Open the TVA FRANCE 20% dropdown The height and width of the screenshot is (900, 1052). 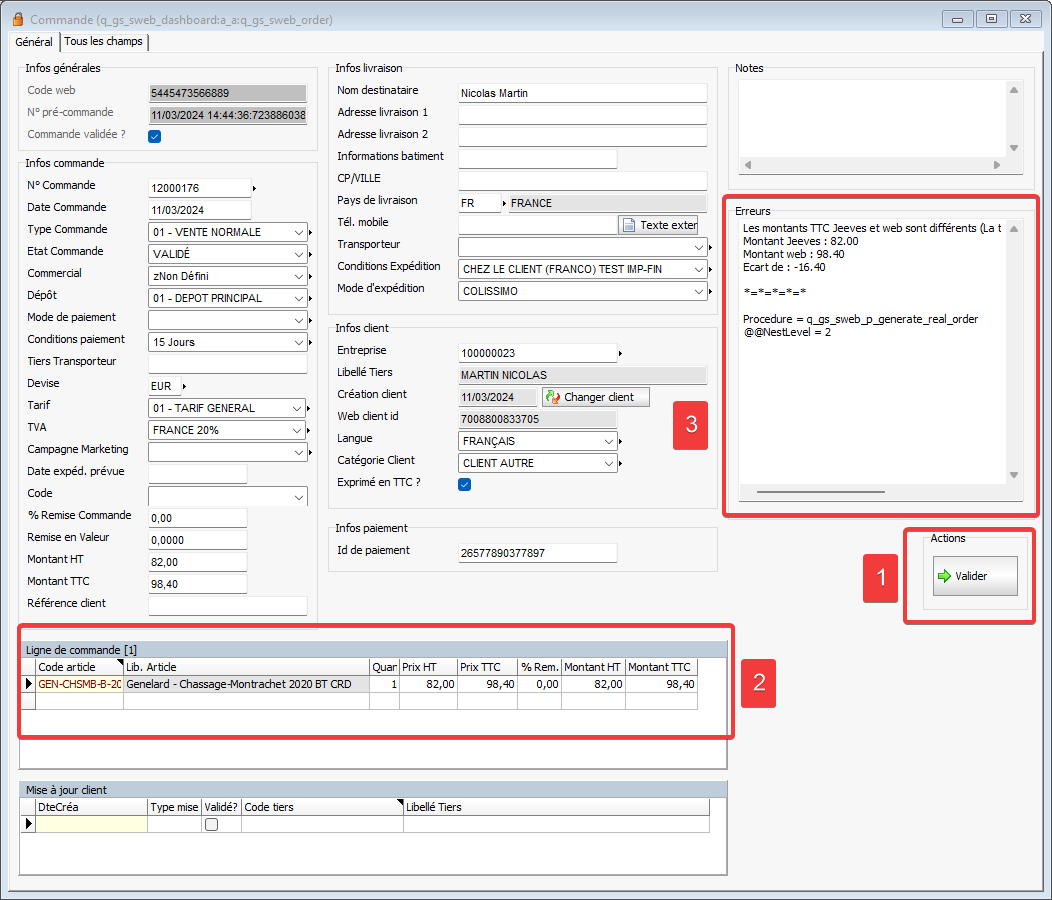point(299,430)
